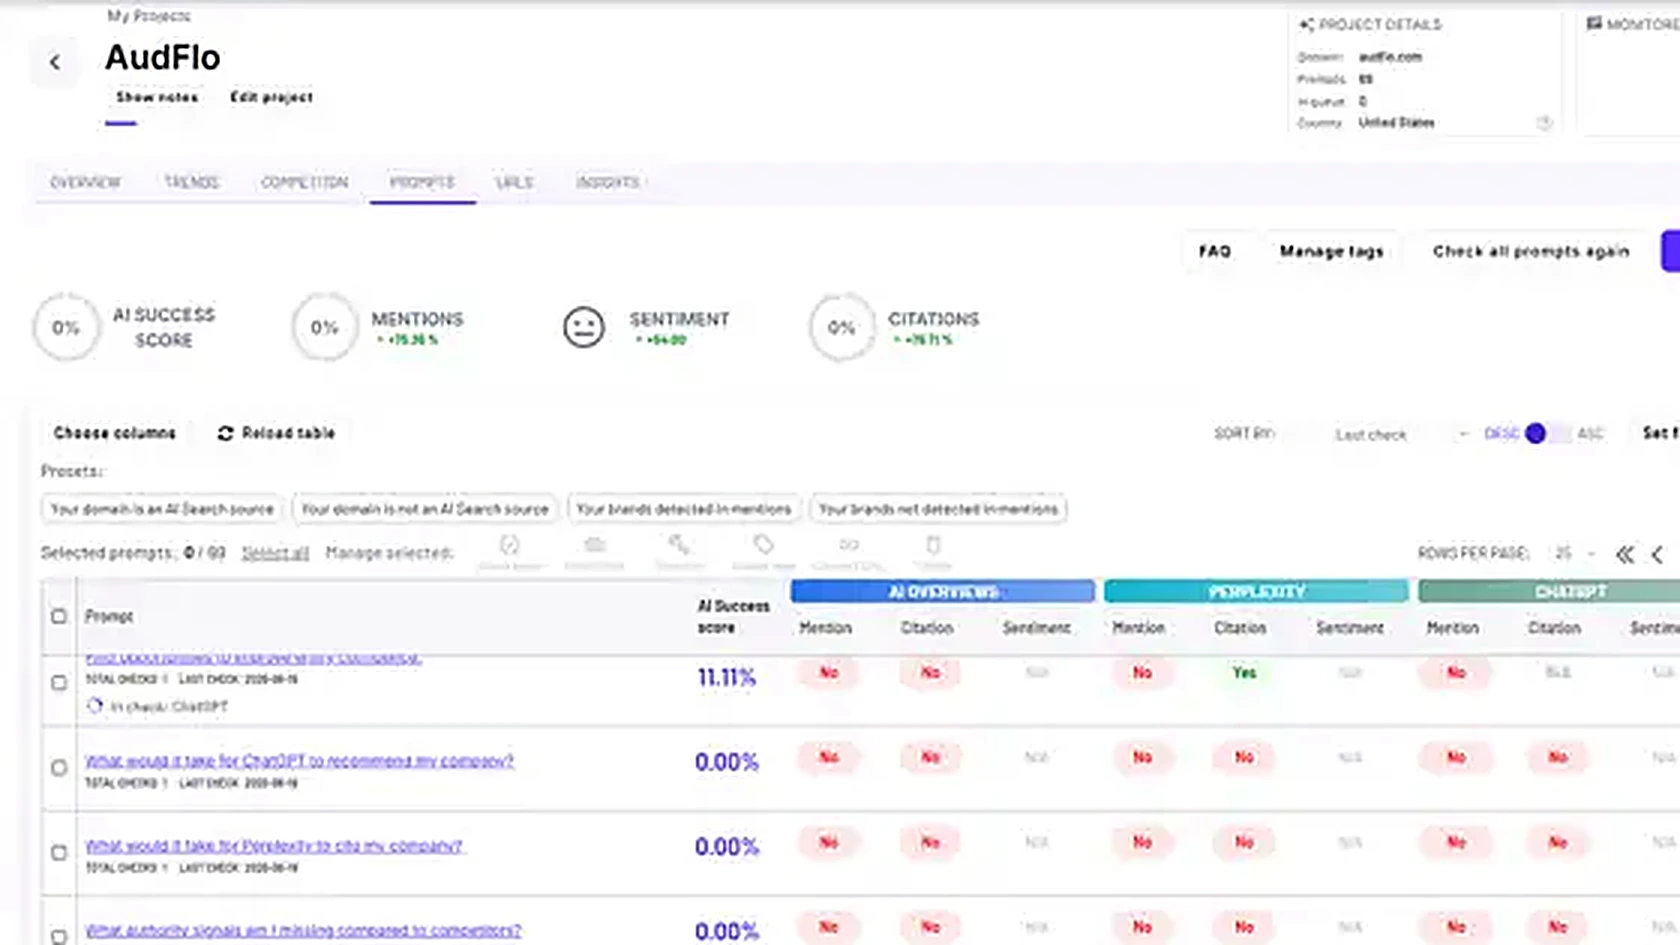Go back using the arrow beside AudFlo
Screen dimensions: 1680x945
click(x=55, y=62)
